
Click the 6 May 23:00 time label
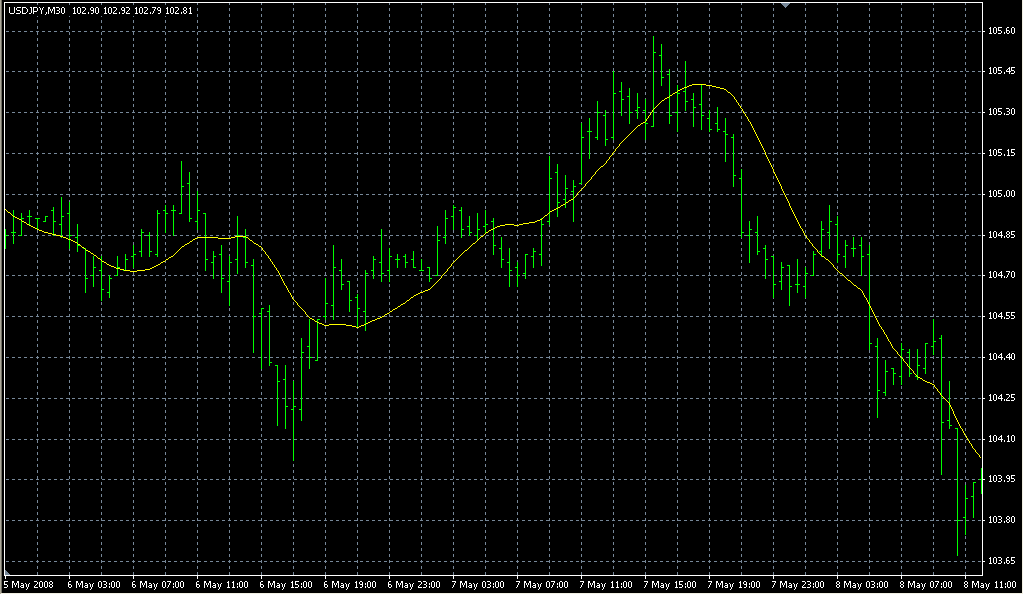(x=414, y=584)
